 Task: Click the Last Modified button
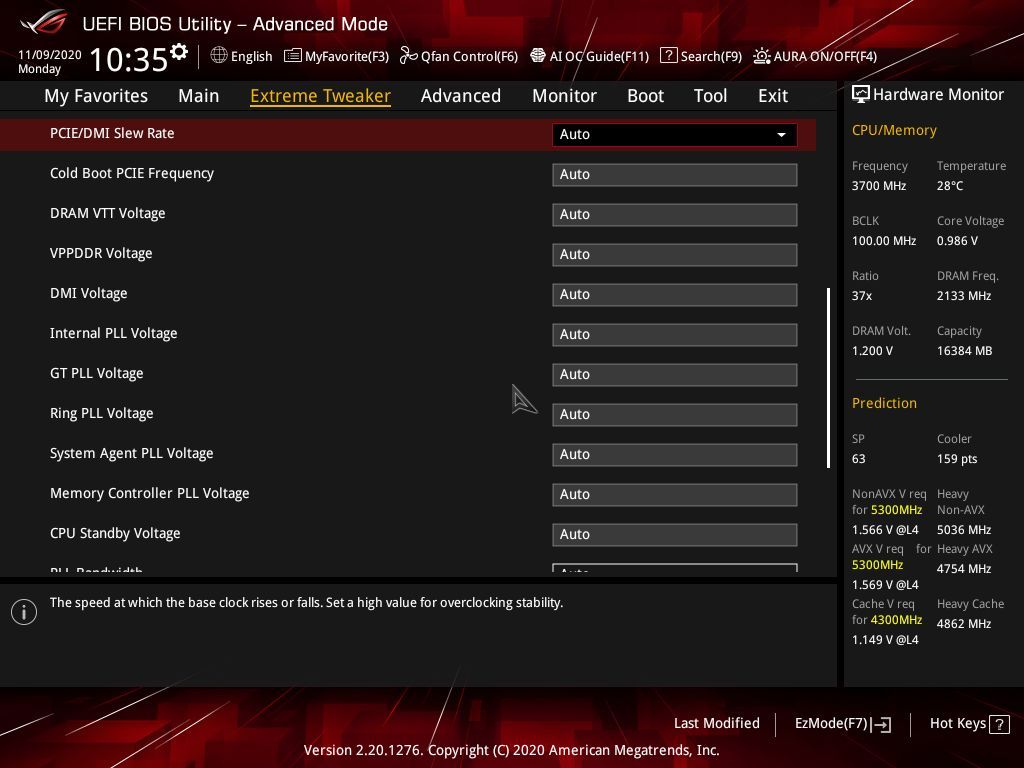pos(716,723)
